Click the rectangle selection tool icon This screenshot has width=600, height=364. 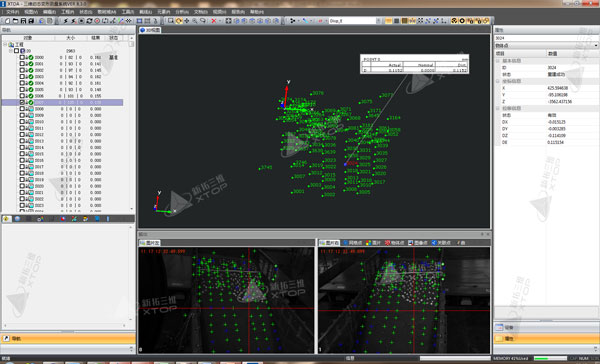(x=171, y=21)
